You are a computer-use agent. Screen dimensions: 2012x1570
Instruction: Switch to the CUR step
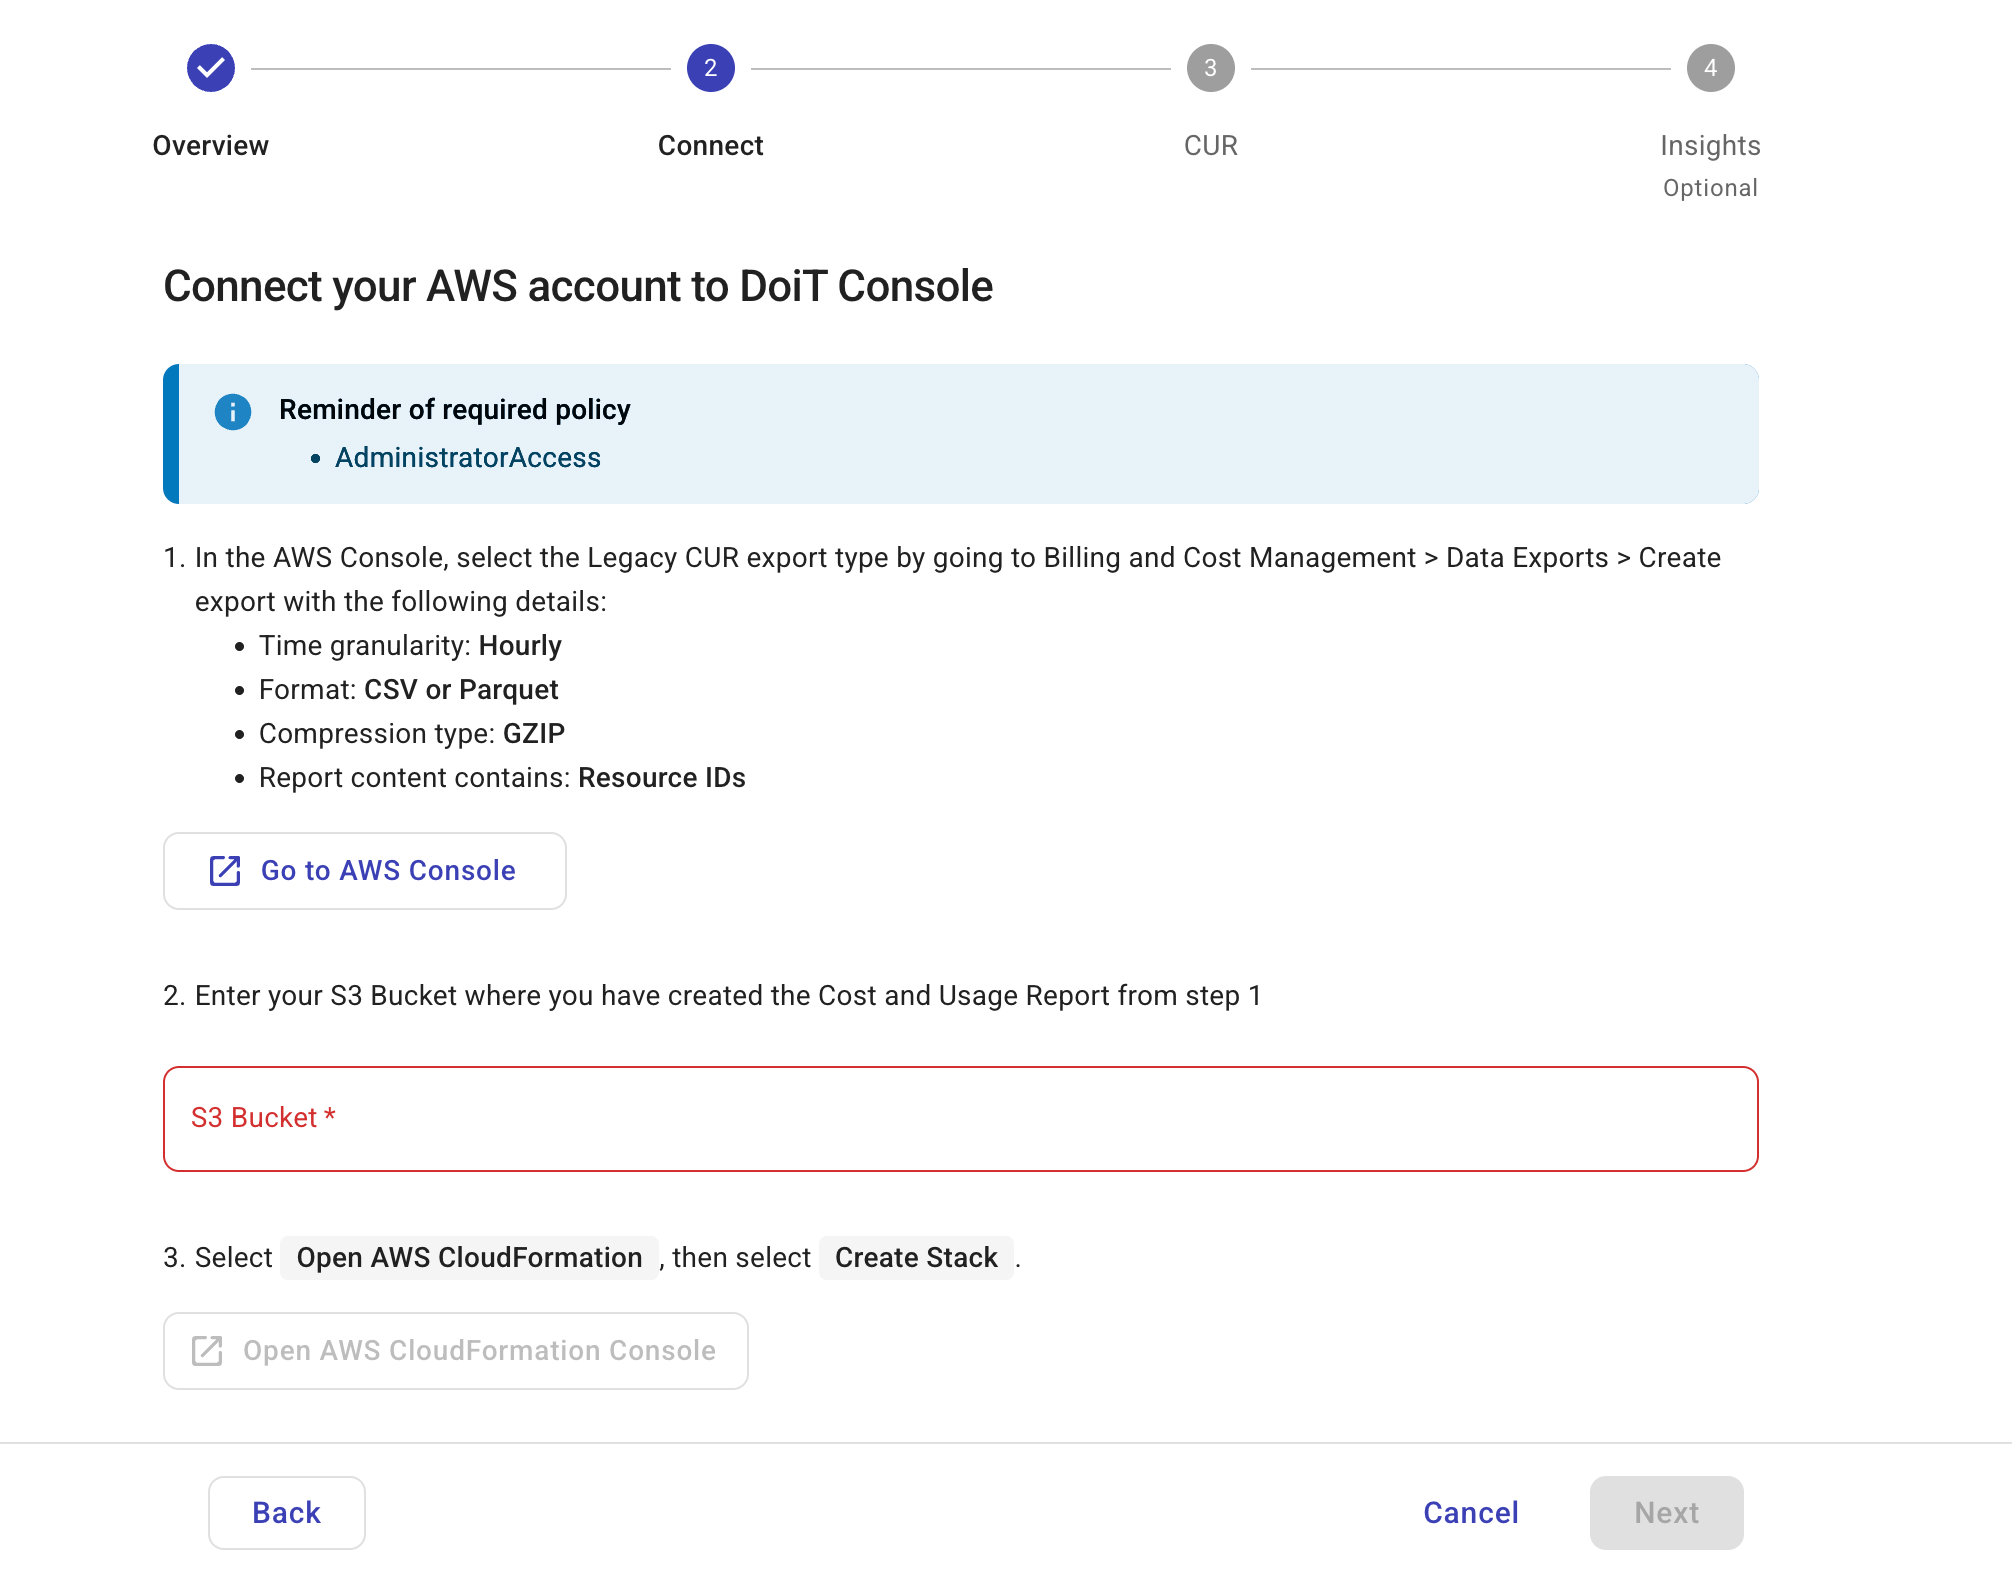click(x=1210, y=145)
